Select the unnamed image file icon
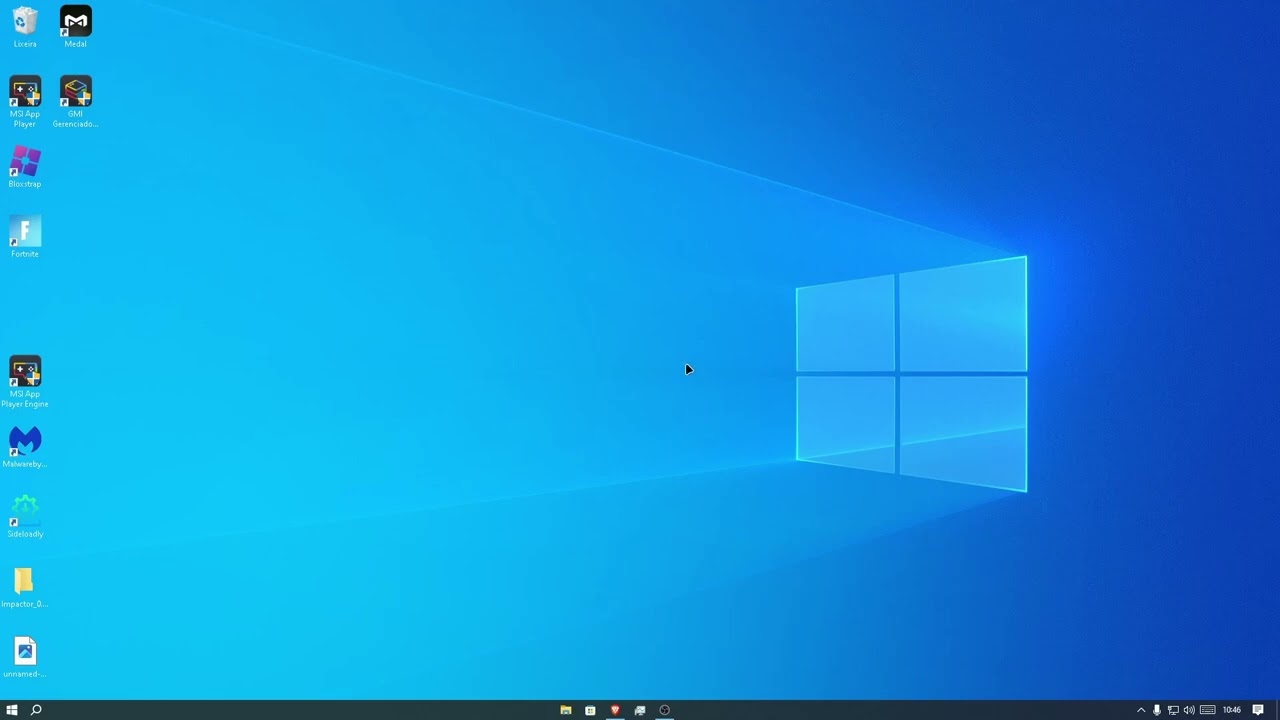Image resolution: width=1280 pixels, height=720 pixels. 25,657
